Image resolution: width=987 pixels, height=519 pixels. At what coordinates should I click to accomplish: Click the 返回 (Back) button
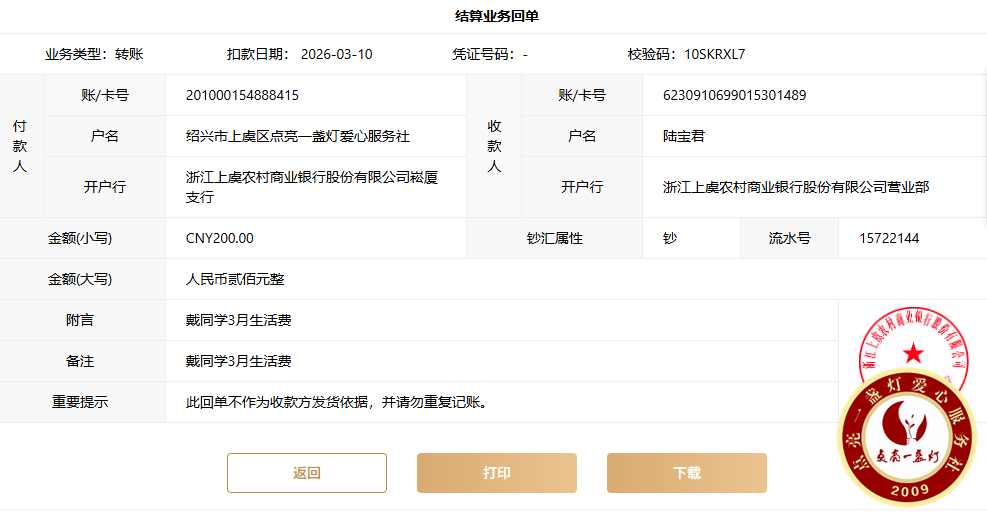click(x=306, y=473)
